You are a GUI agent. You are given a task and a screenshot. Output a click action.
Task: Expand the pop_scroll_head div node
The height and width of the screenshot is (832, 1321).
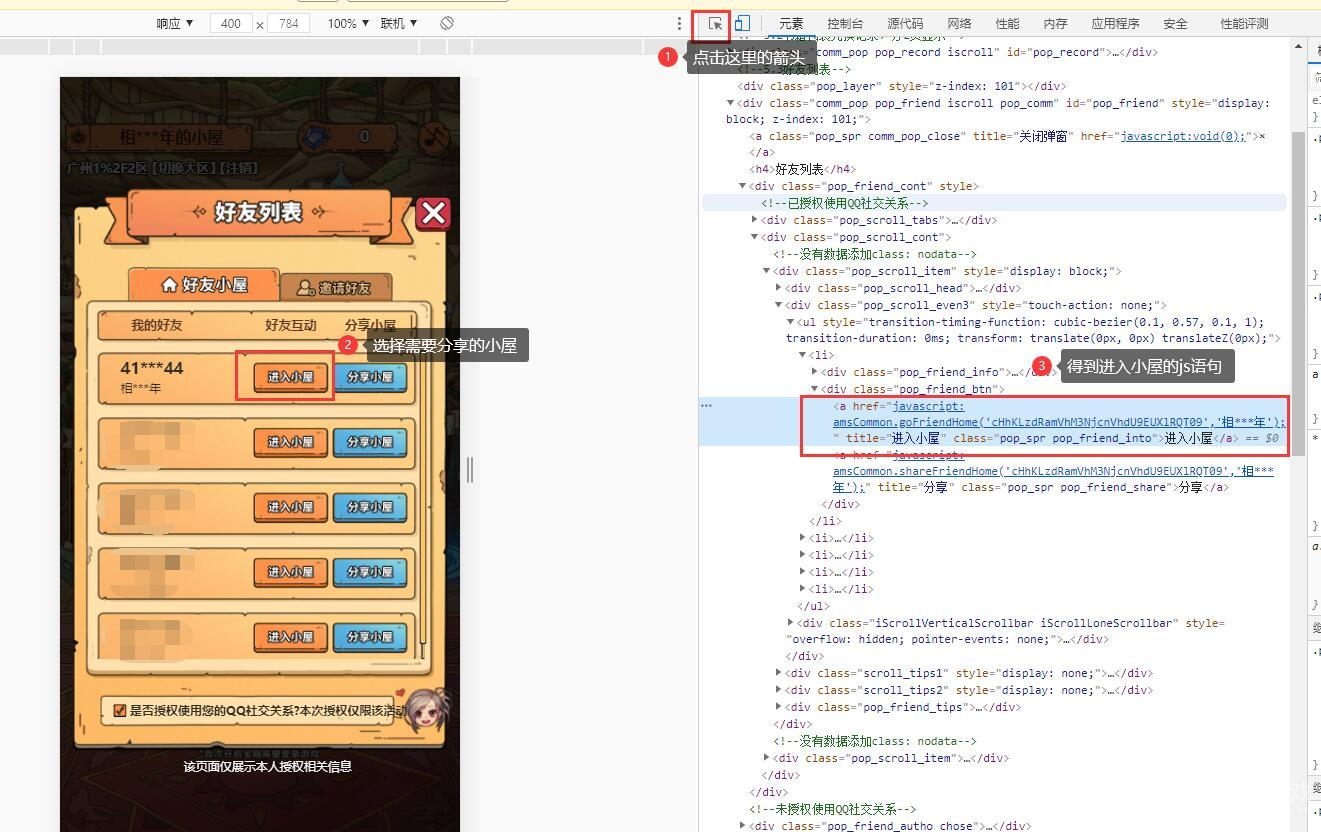778,288
